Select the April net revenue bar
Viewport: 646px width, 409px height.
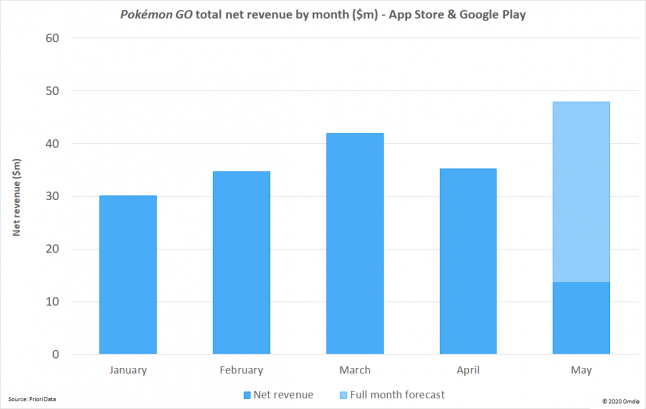click(468, 262)
